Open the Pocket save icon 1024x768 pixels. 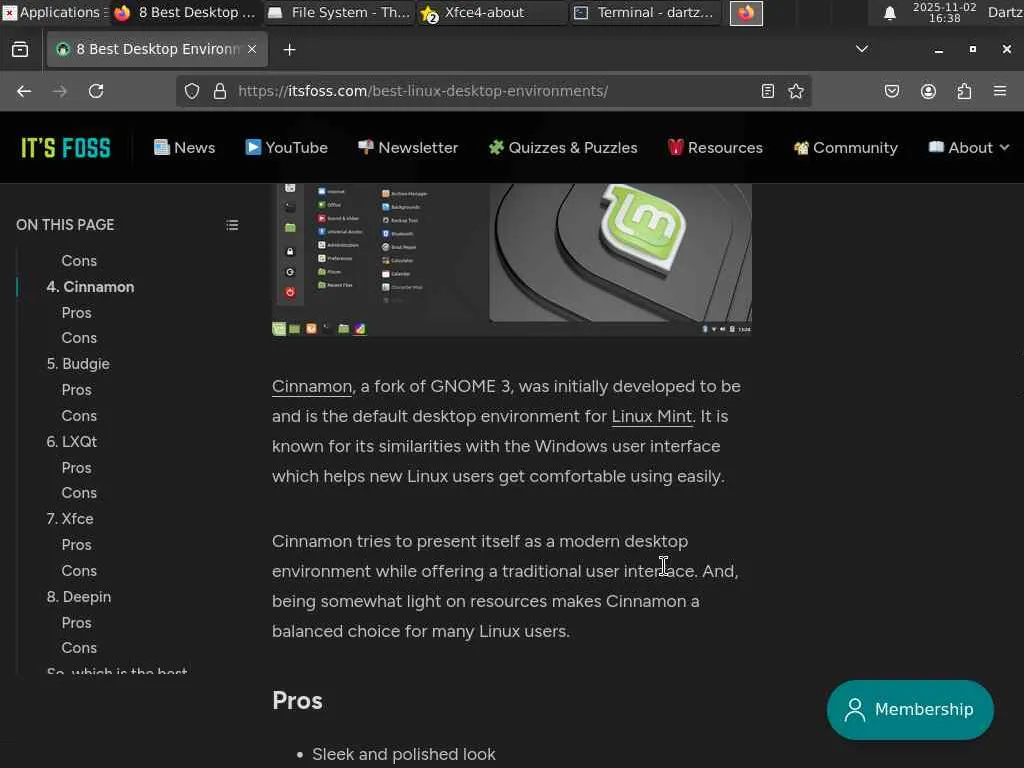892,91
